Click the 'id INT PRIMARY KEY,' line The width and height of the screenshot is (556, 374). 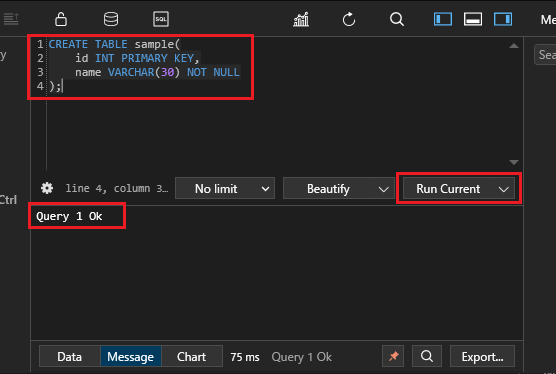click(x=137, y=58)
